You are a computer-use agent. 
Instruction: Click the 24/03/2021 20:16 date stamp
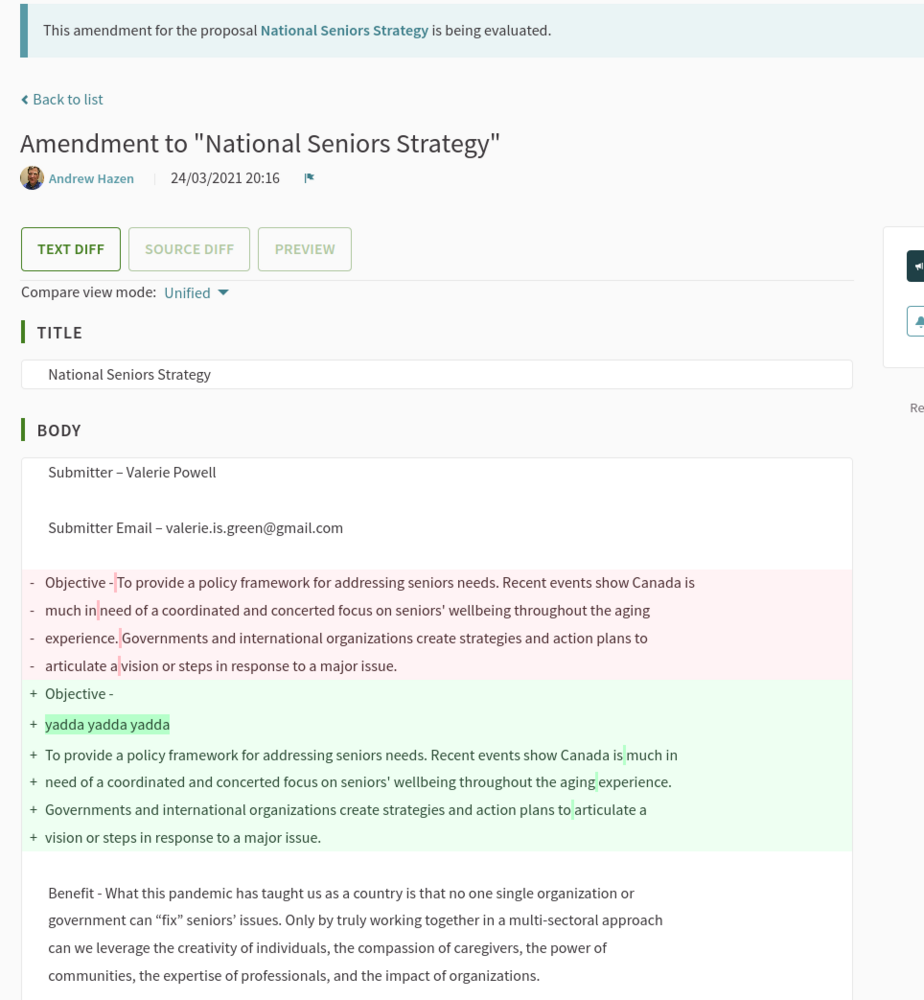point(225,178)
